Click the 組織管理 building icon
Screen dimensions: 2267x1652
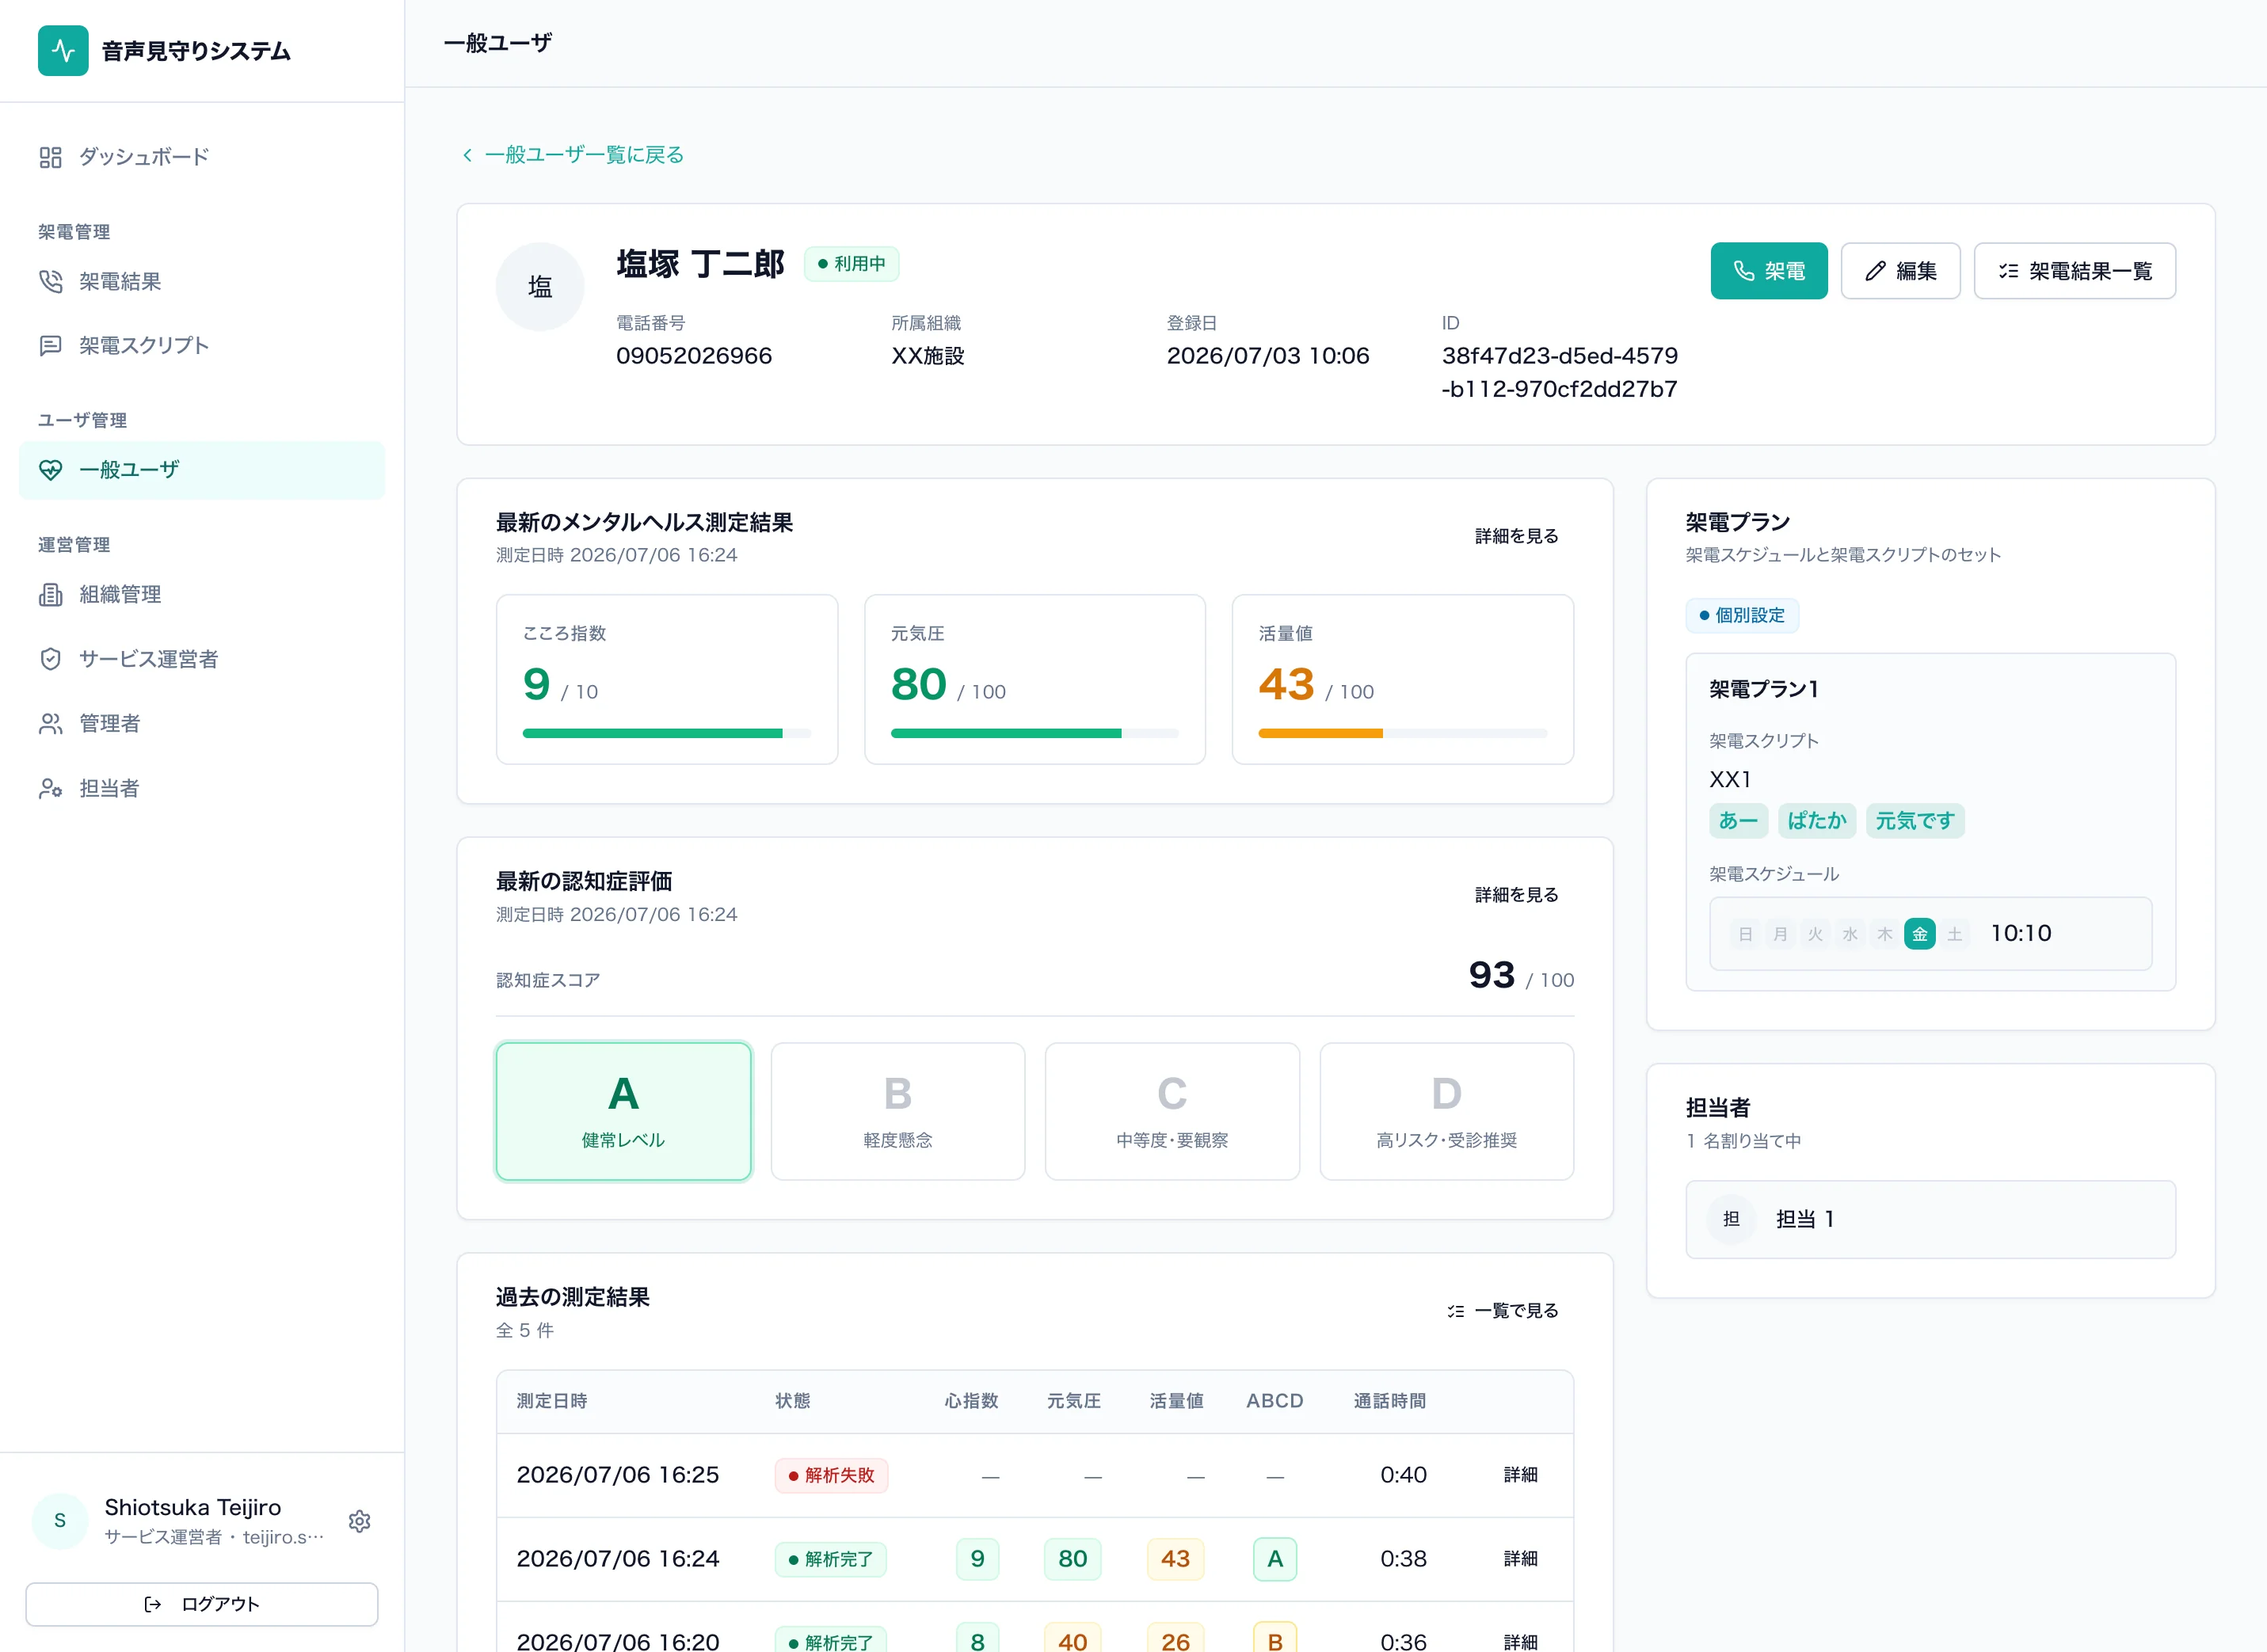point(50,595)
